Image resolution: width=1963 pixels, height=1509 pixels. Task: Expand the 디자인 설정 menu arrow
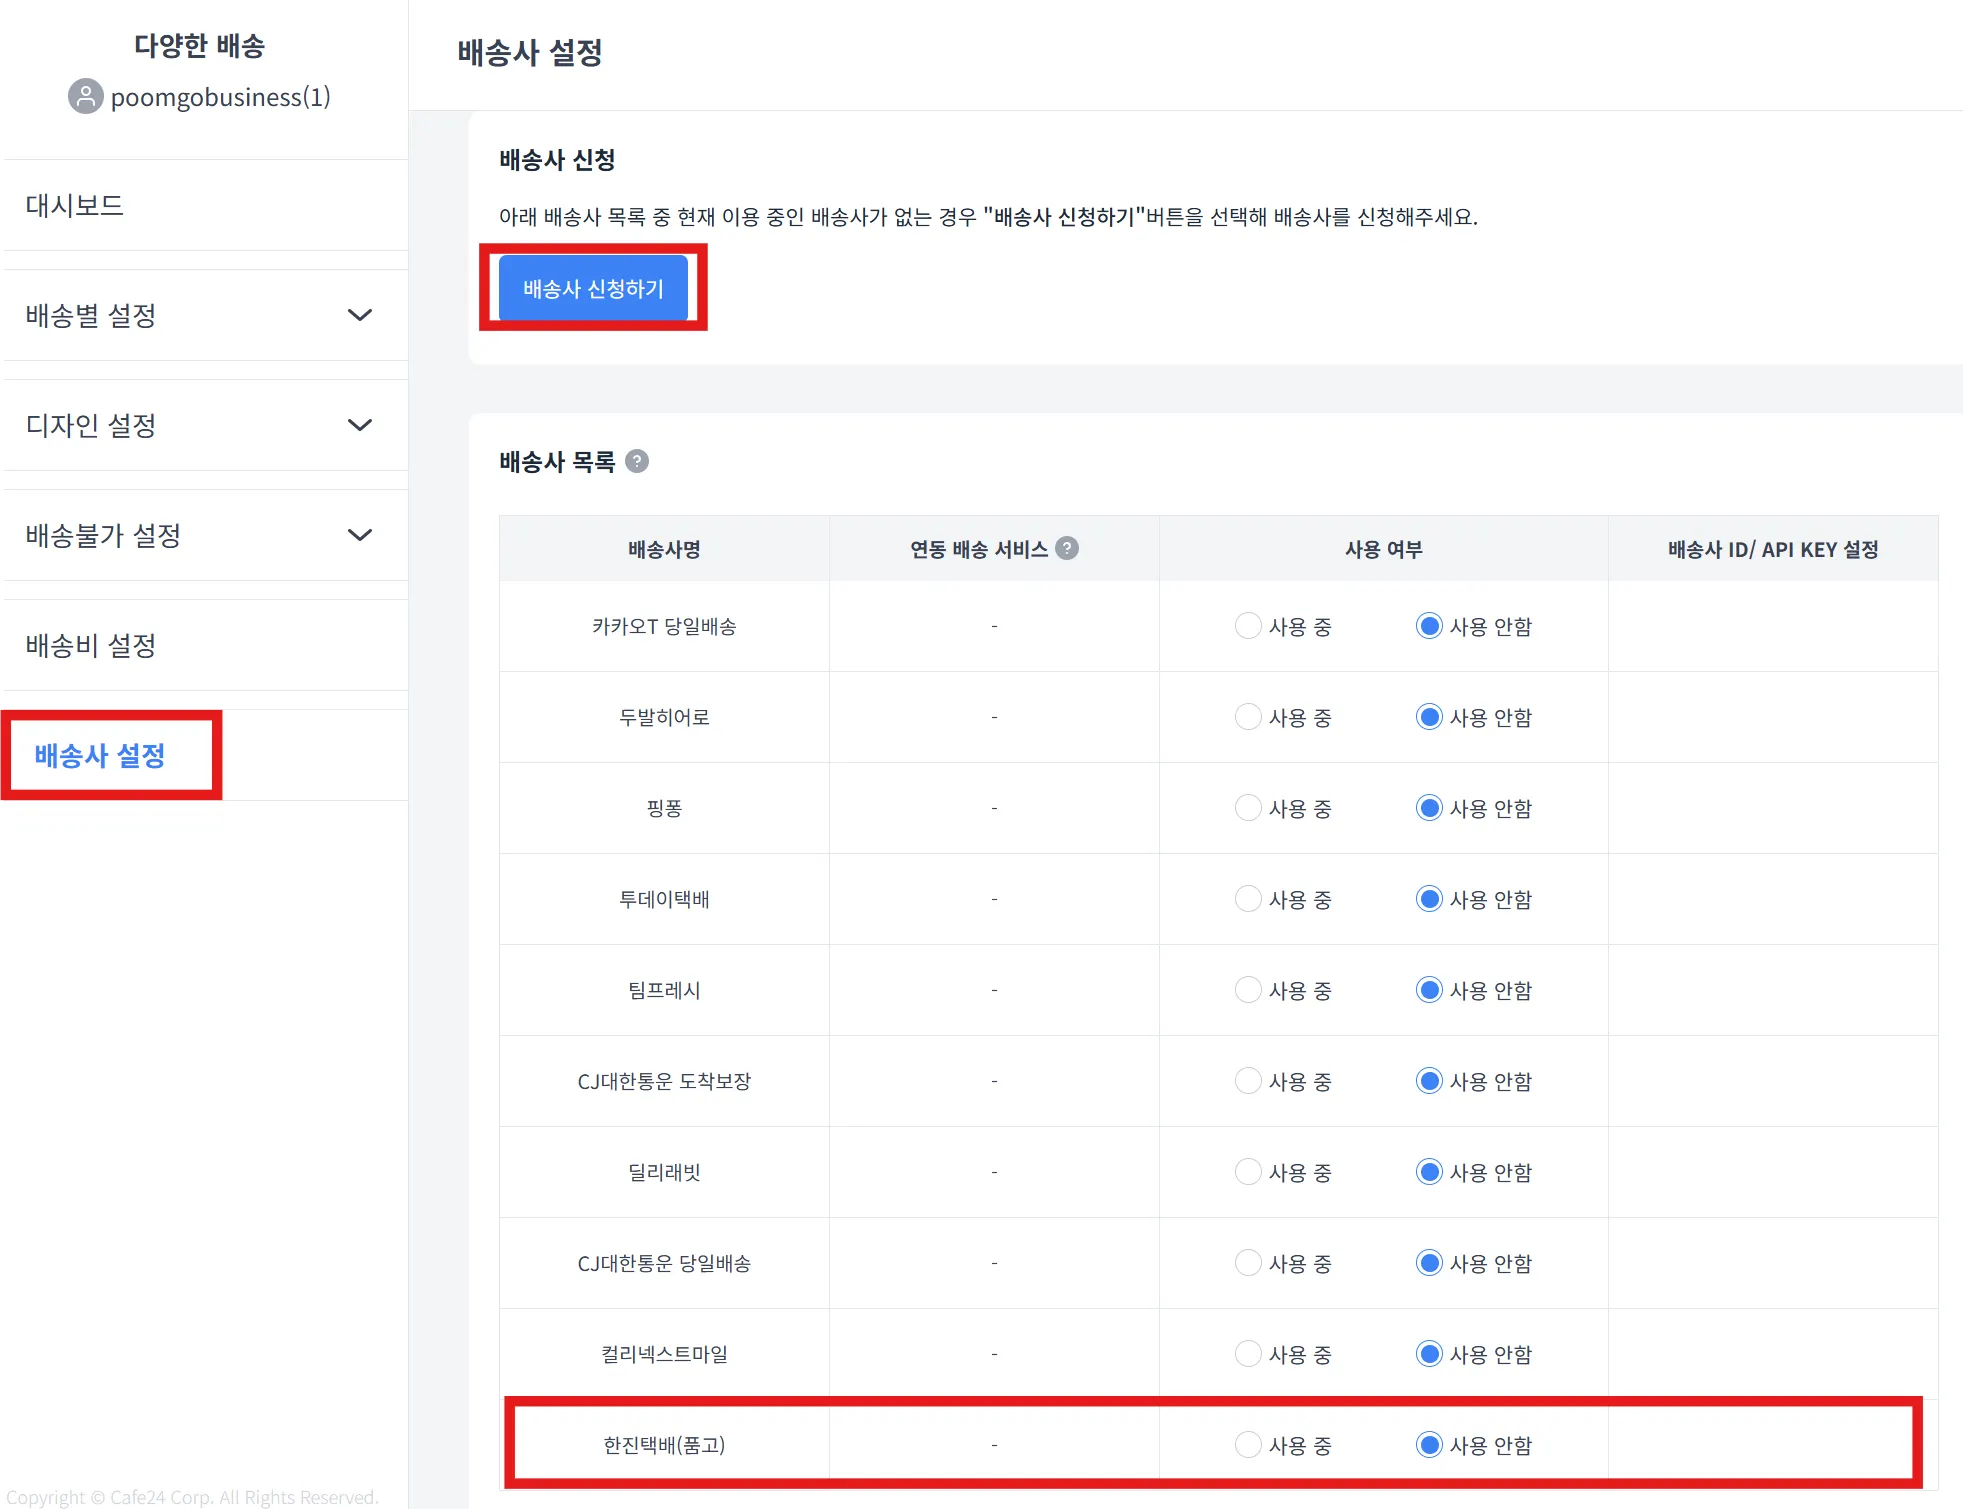tap(360, 425)
